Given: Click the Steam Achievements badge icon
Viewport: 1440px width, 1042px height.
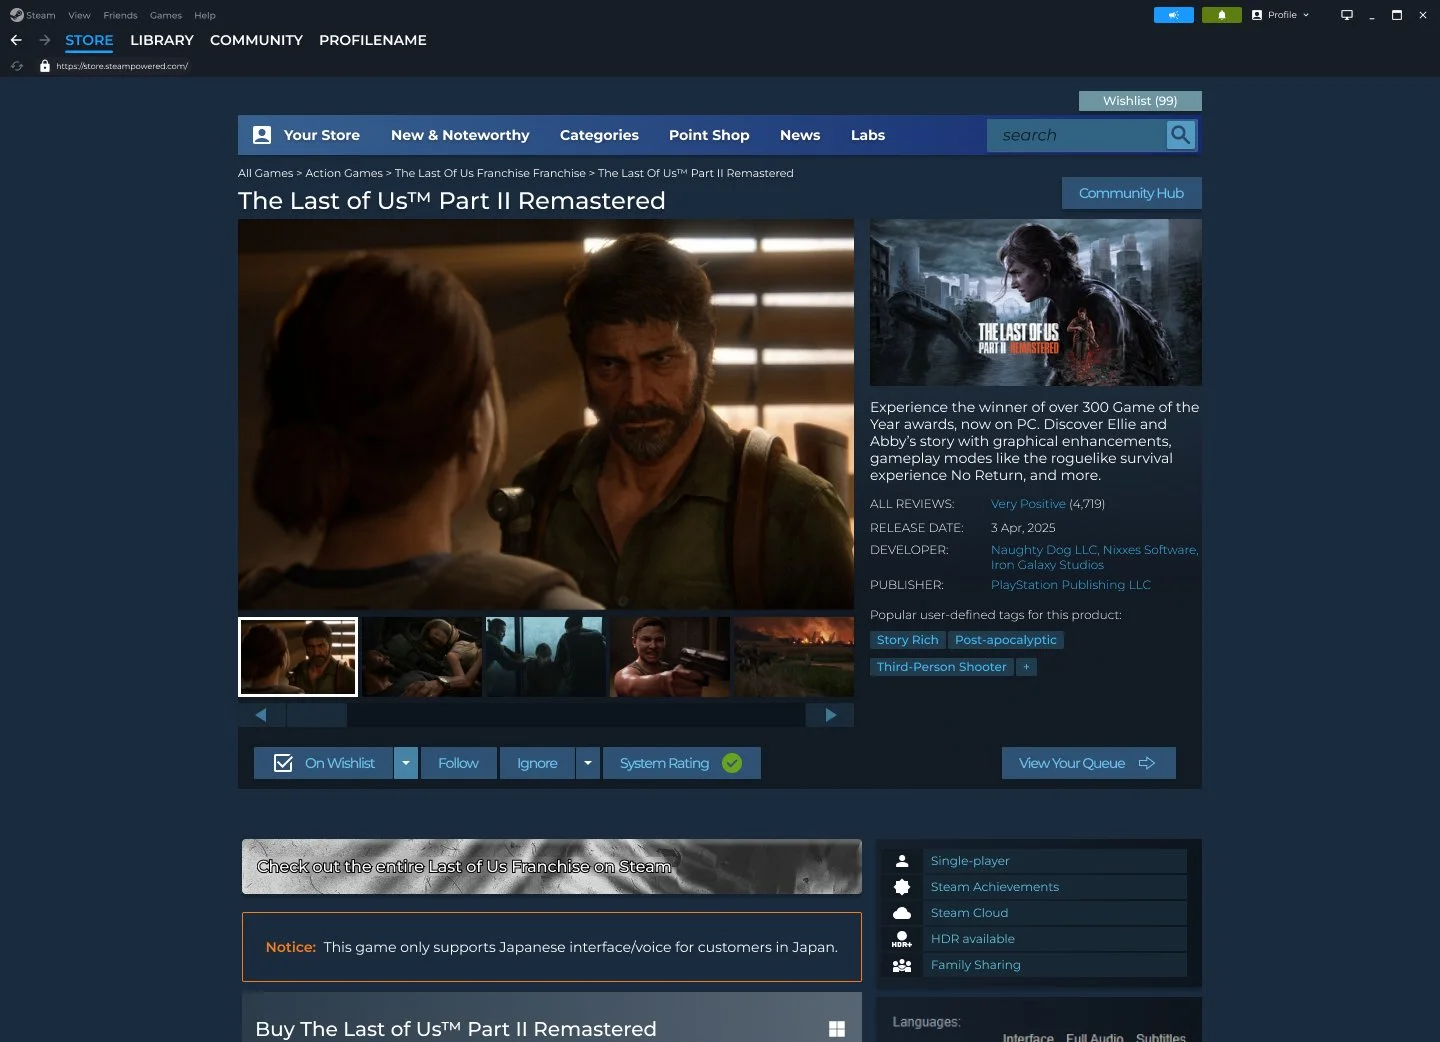Looking at the screenshot, I should click(x=902, y=887).
